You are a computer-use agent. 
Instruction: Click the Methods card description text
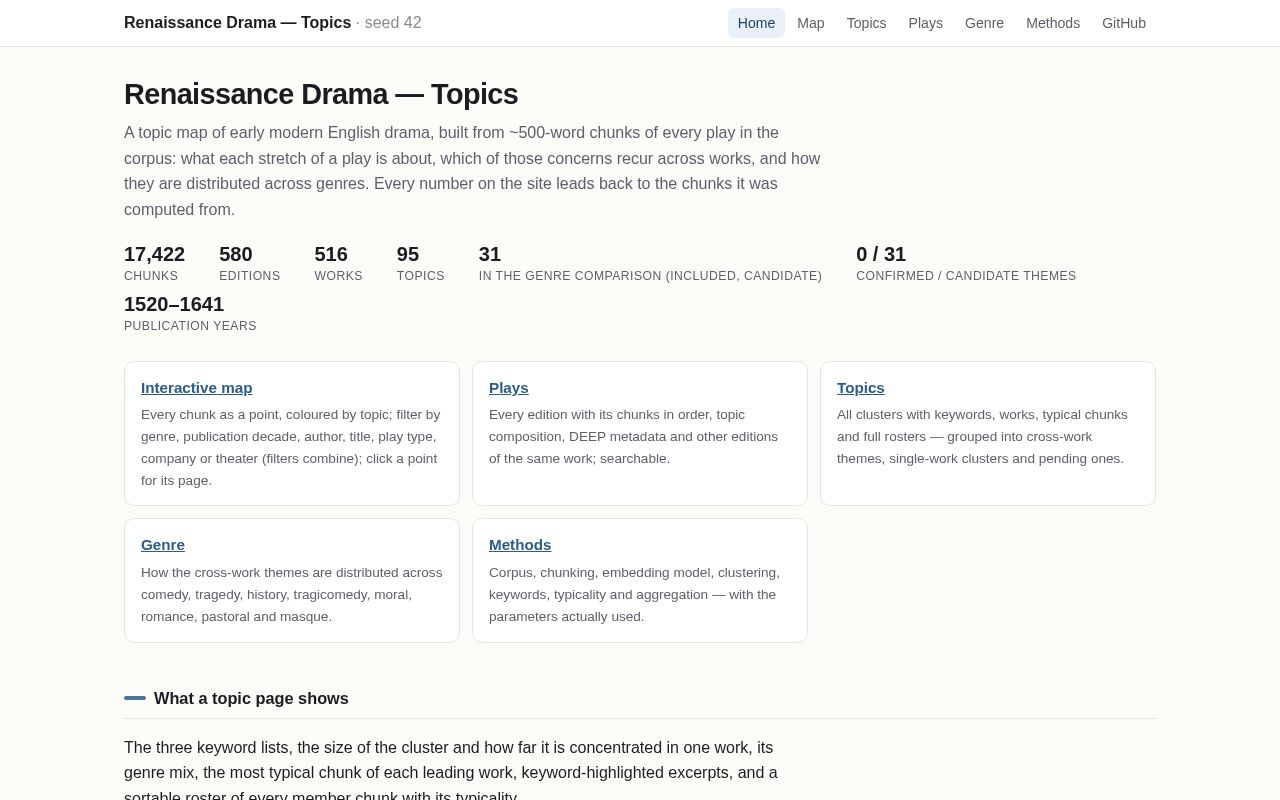tap(639, 594)
